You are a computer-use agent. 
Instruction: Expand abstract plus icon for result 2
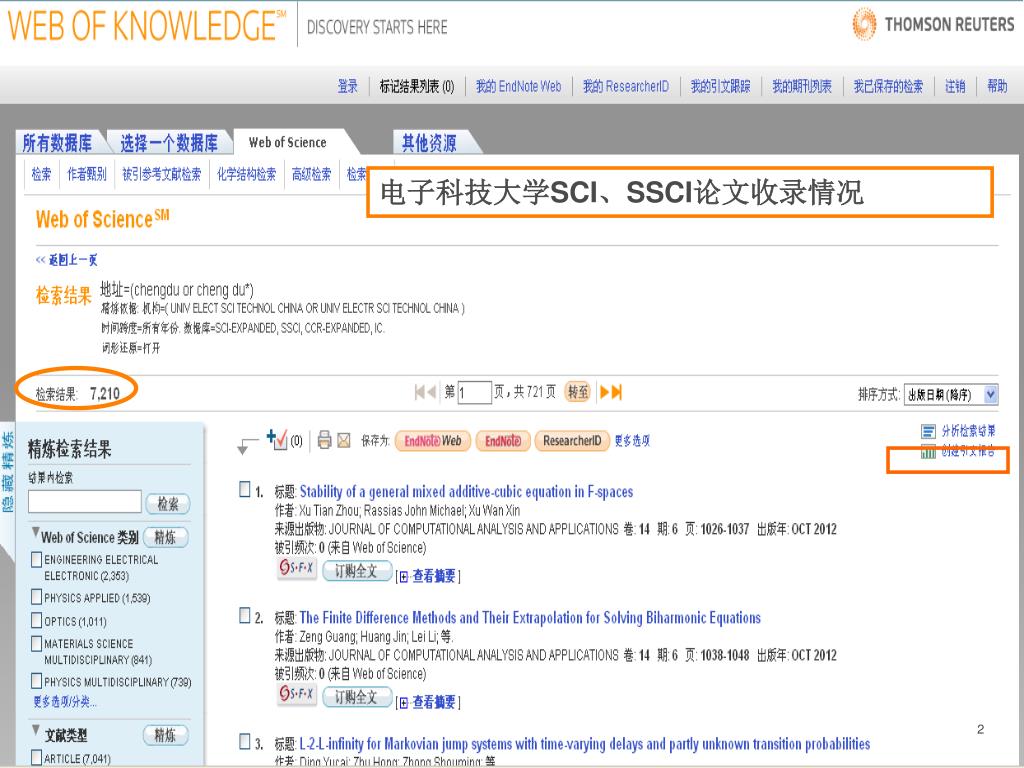(x=404, y=703)
